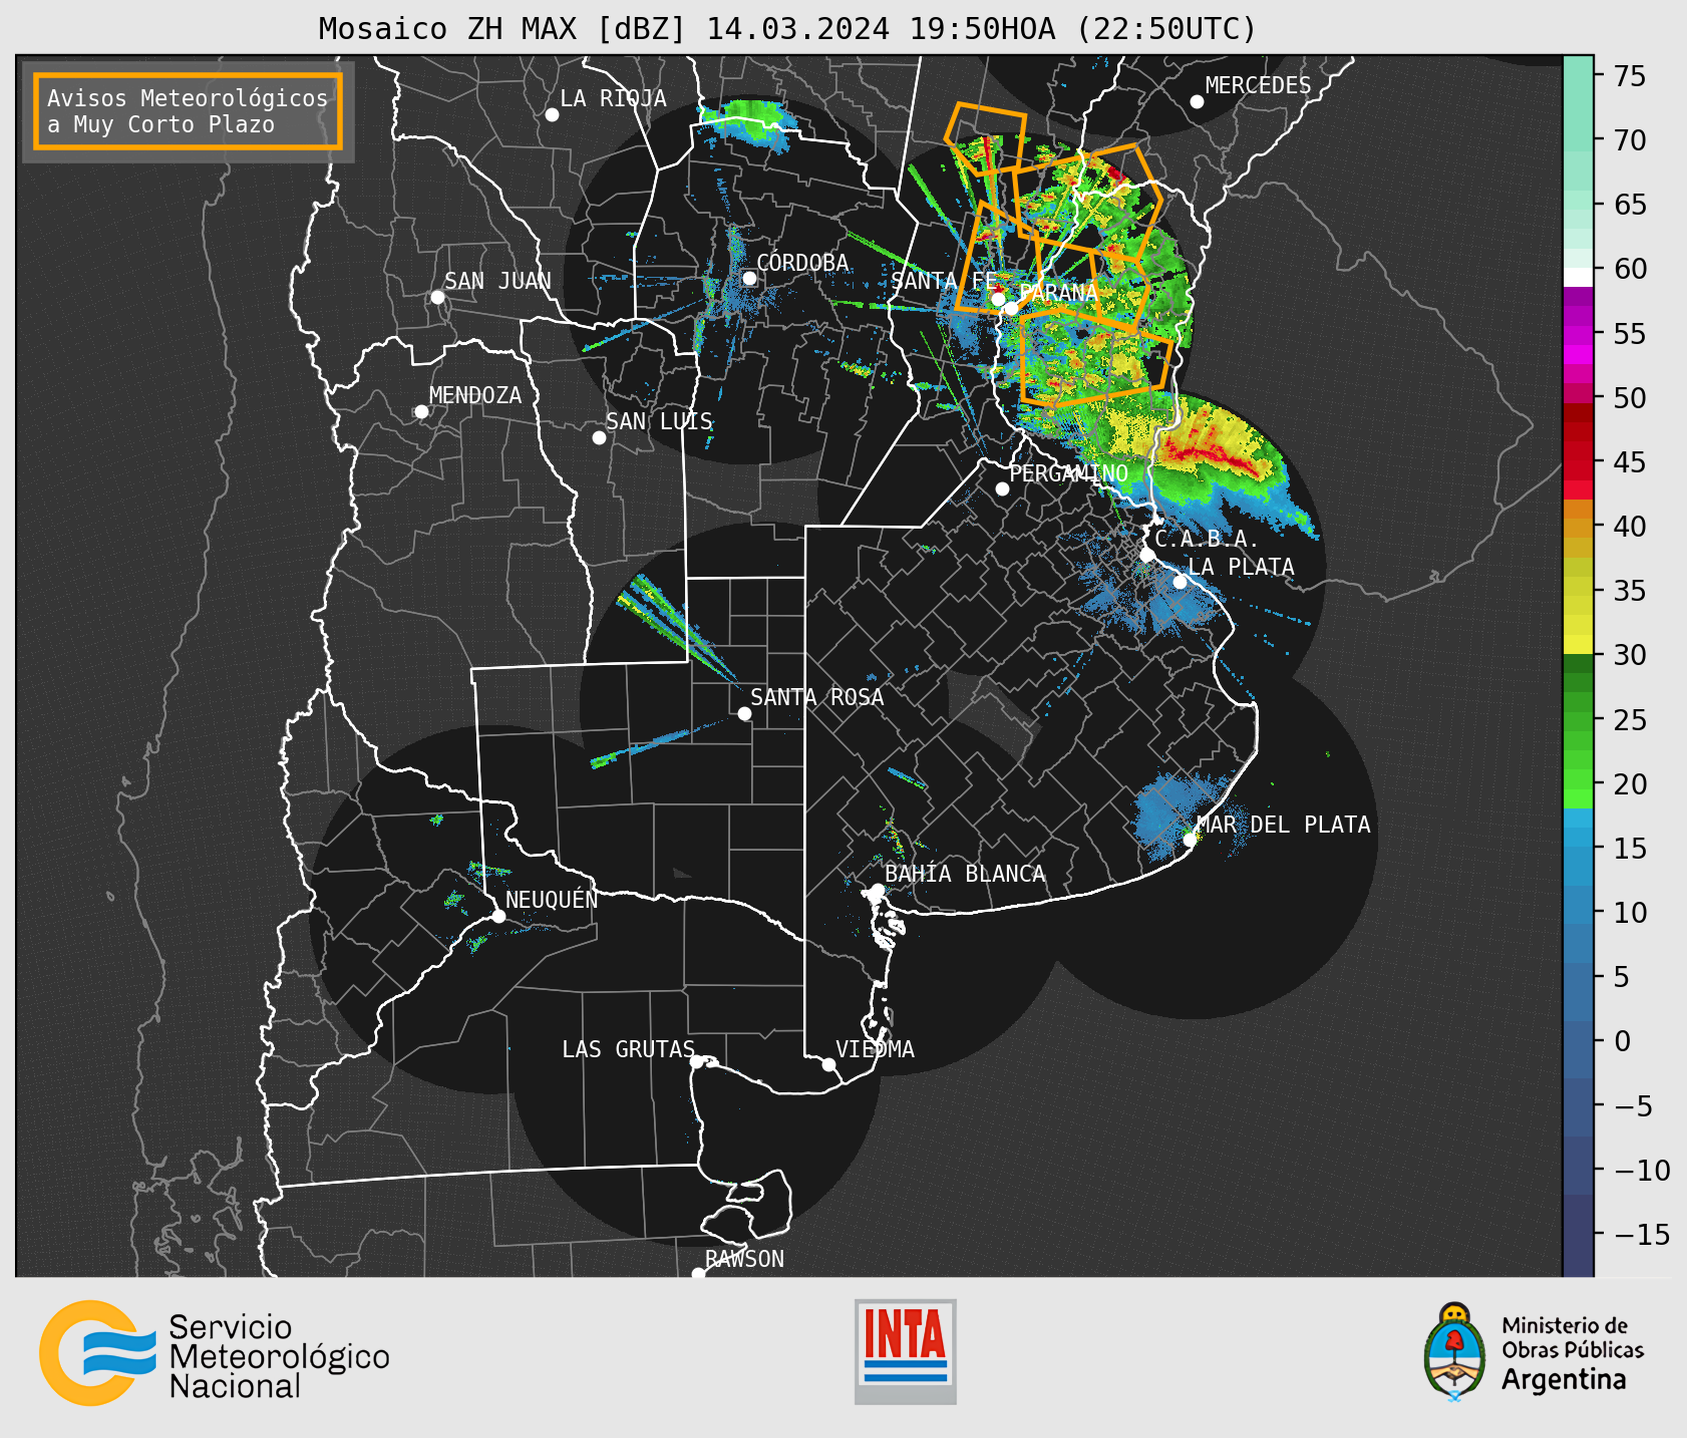Click the Paraná city marker dot

(x=1012, y=308)
